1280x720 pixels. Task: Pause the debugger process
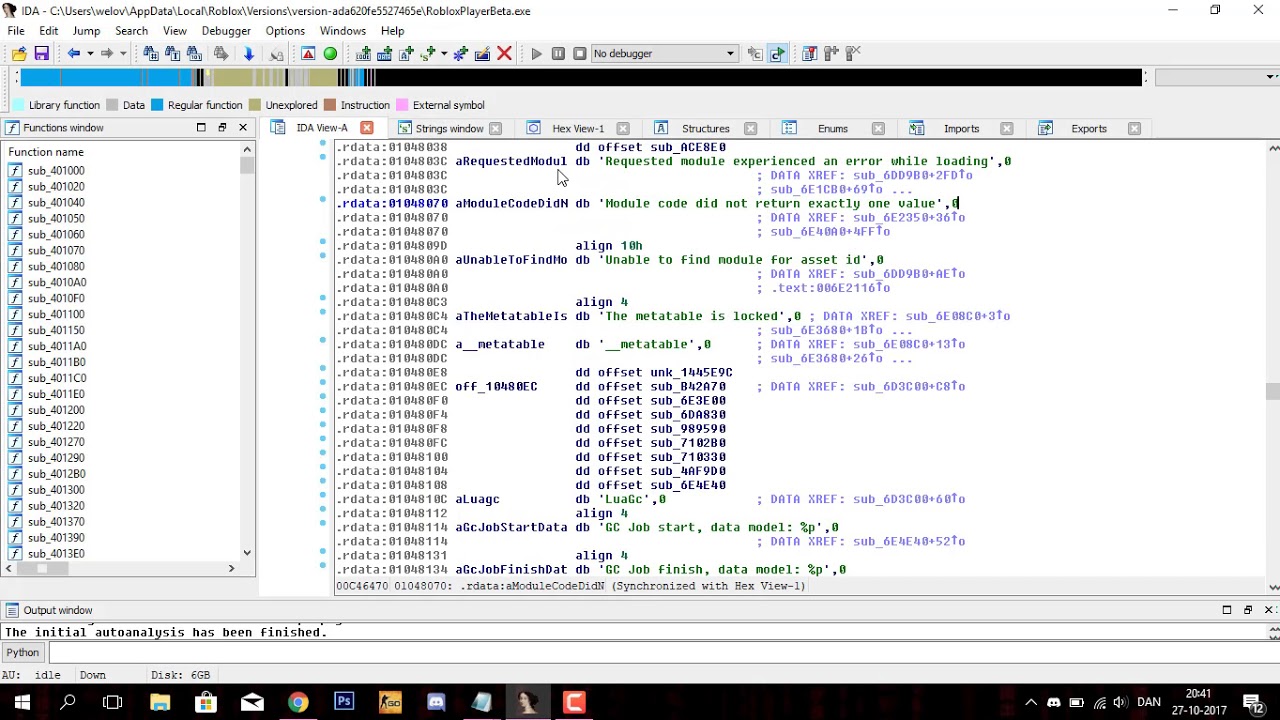(558, 54)
